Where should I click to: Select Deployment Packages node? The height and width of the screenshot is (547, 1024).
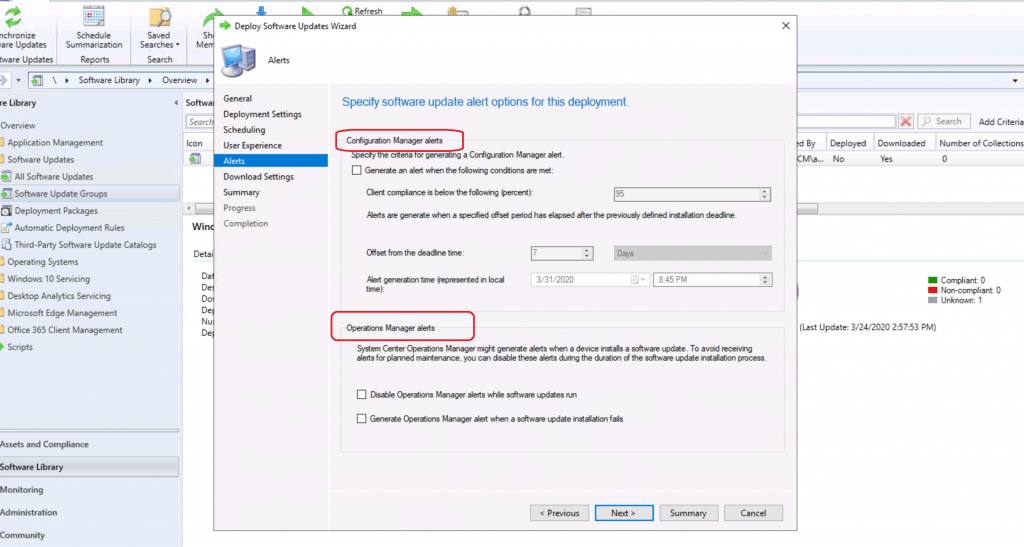[56, 211]
